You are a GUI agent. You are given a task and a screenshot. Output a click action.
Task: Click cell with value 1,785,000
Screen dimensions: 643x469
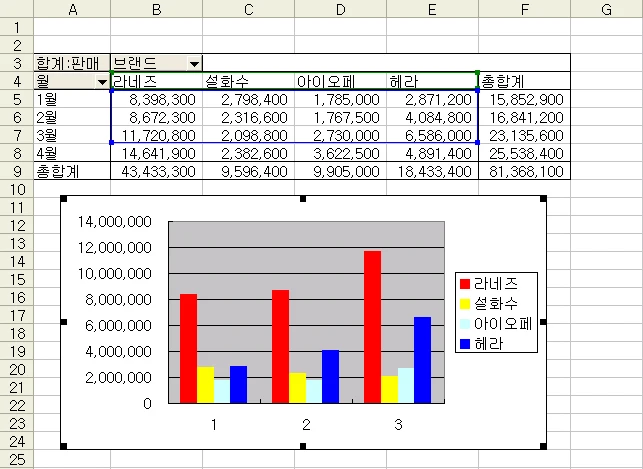(x=340, y=99)
